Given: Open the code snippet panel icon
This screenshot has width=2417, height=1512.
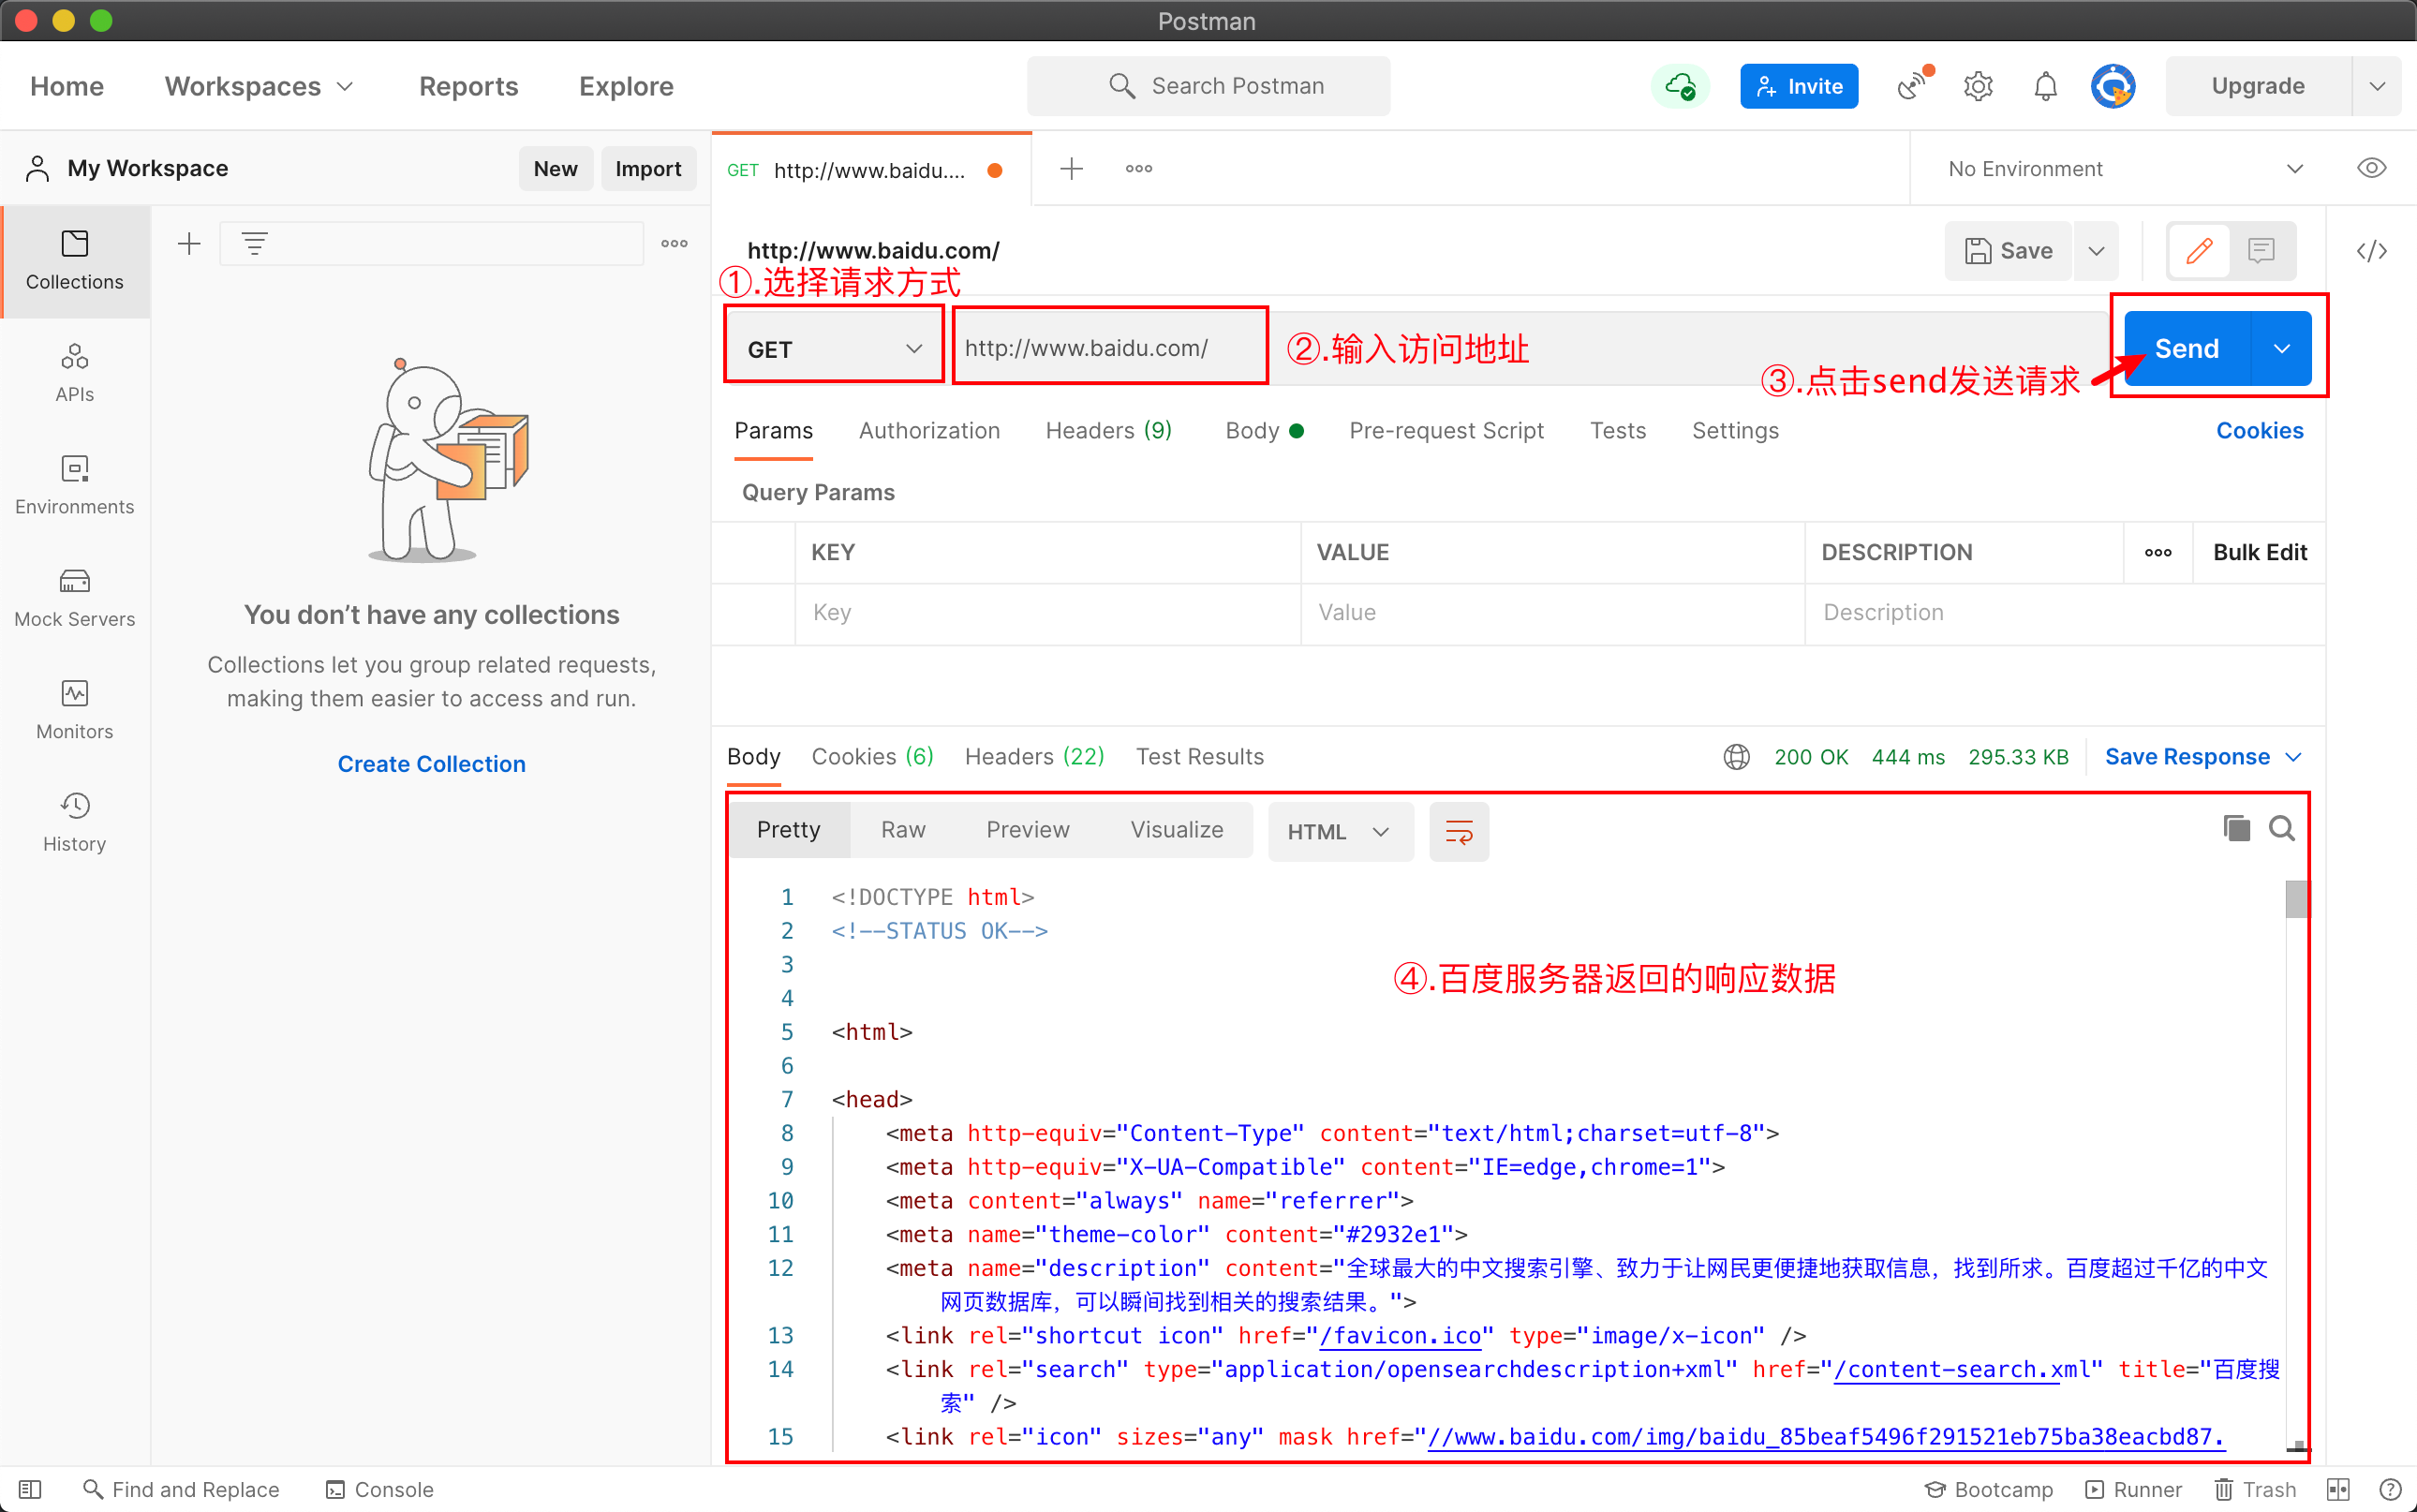Looking at the screenshot, I should click(2371, 251).
